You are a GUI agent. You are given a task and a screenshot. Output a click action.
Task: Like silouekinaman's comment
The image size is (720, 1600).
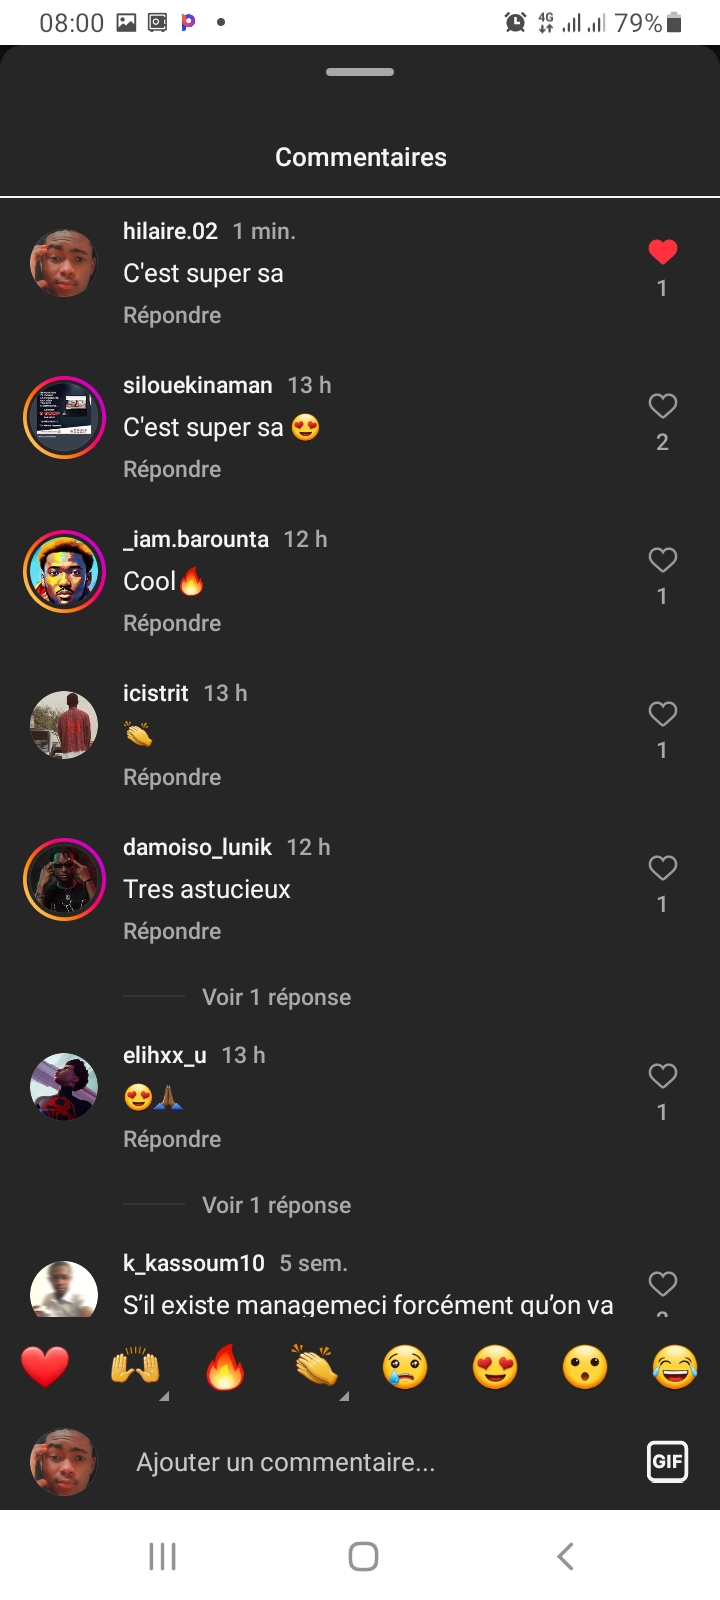(662, 406)
